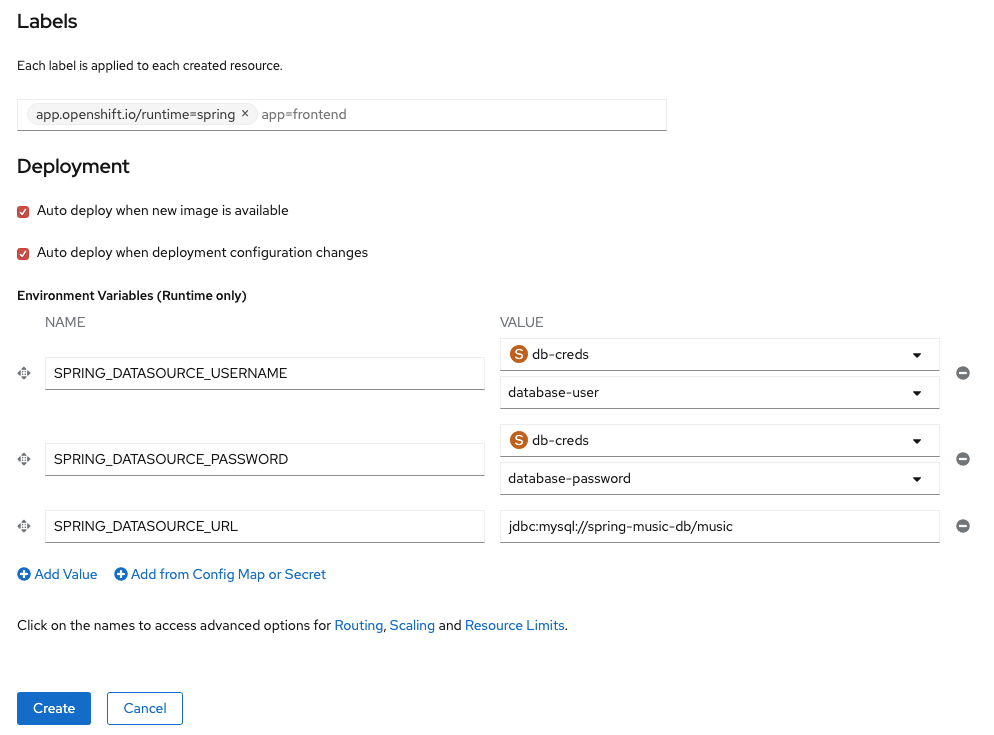Remove the SPRING_DATASOURCE_URL variable row
This screenshot has width=994, height=735.
[963, 526]
